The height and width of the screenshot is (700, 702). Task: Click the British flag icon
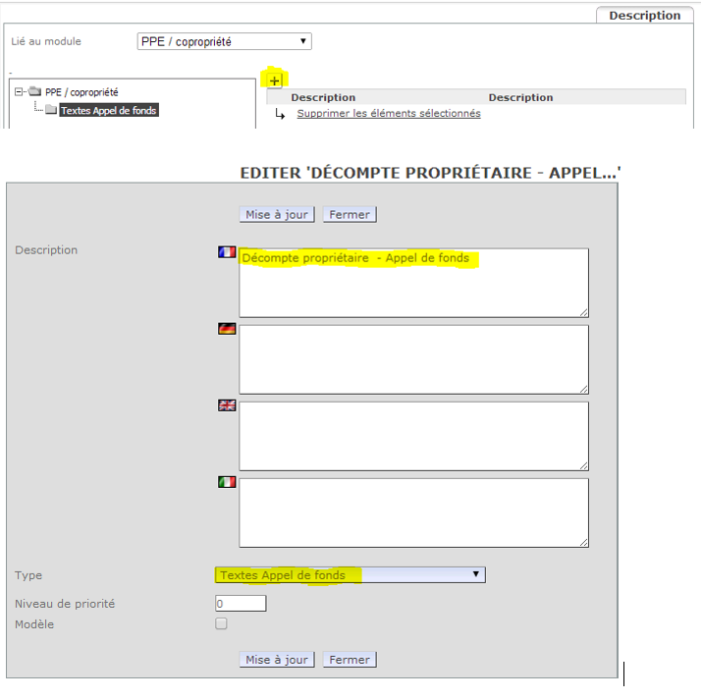click(227, 405)
